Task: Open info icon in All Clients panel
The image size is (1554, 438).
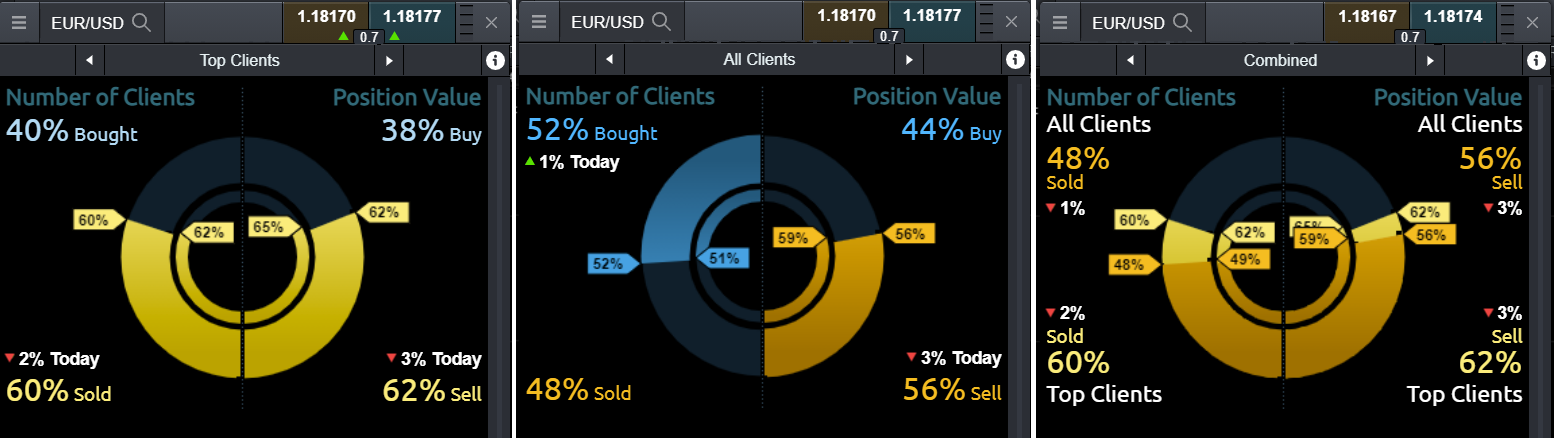Action: click(1015, 60)
